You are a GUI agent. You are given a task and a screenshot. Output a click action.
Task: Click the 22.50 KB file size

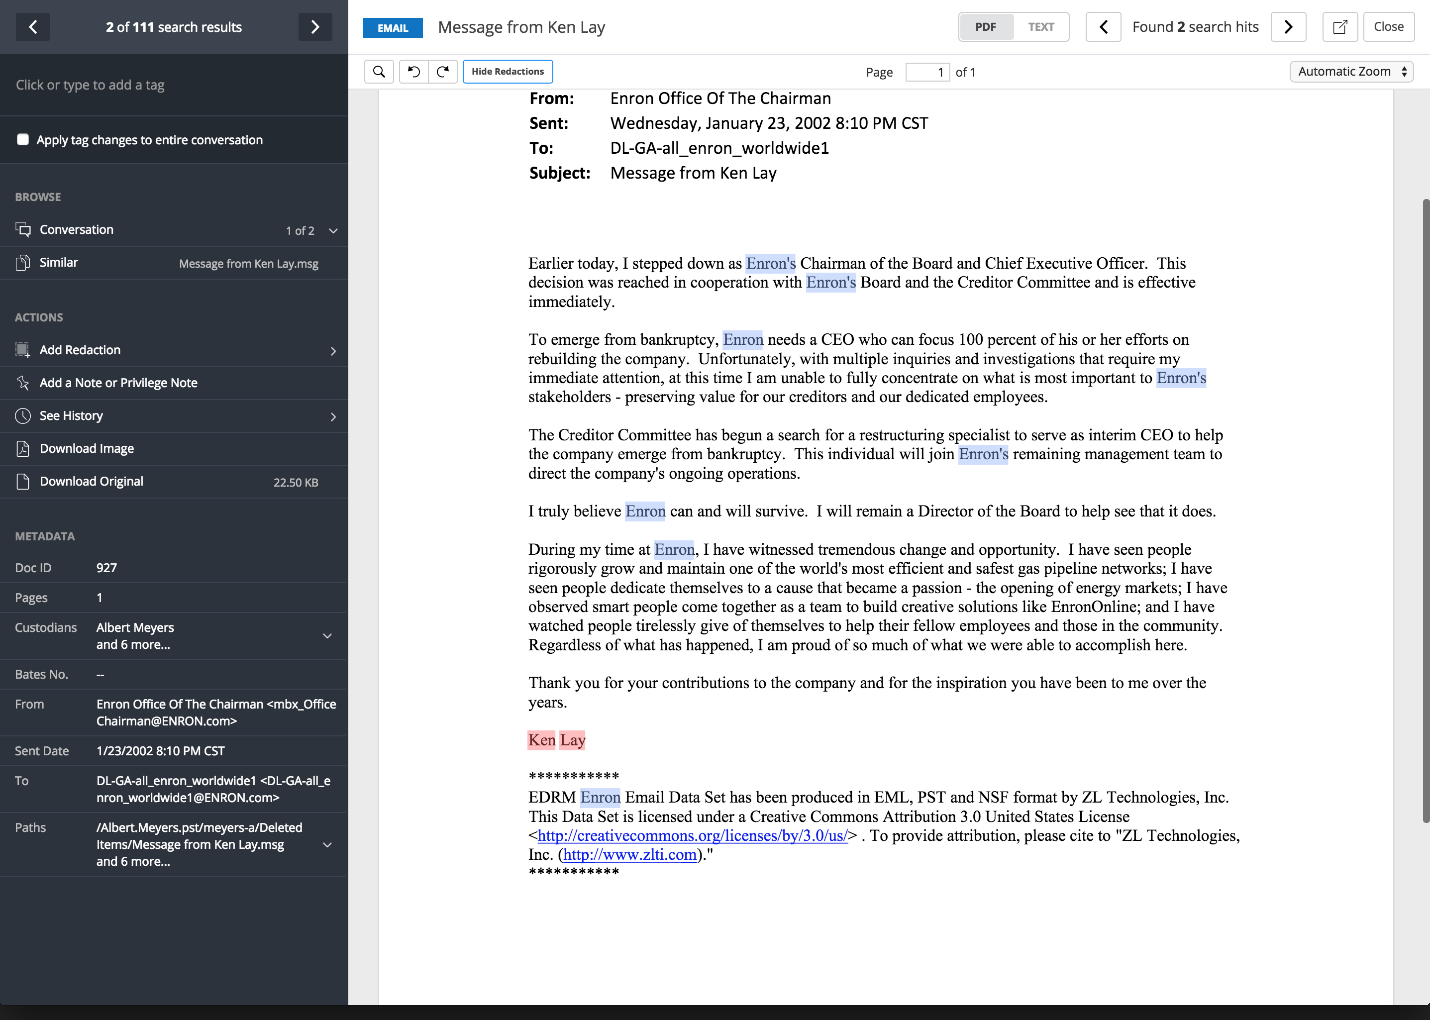pyautogui.click(x=296, y=483)
